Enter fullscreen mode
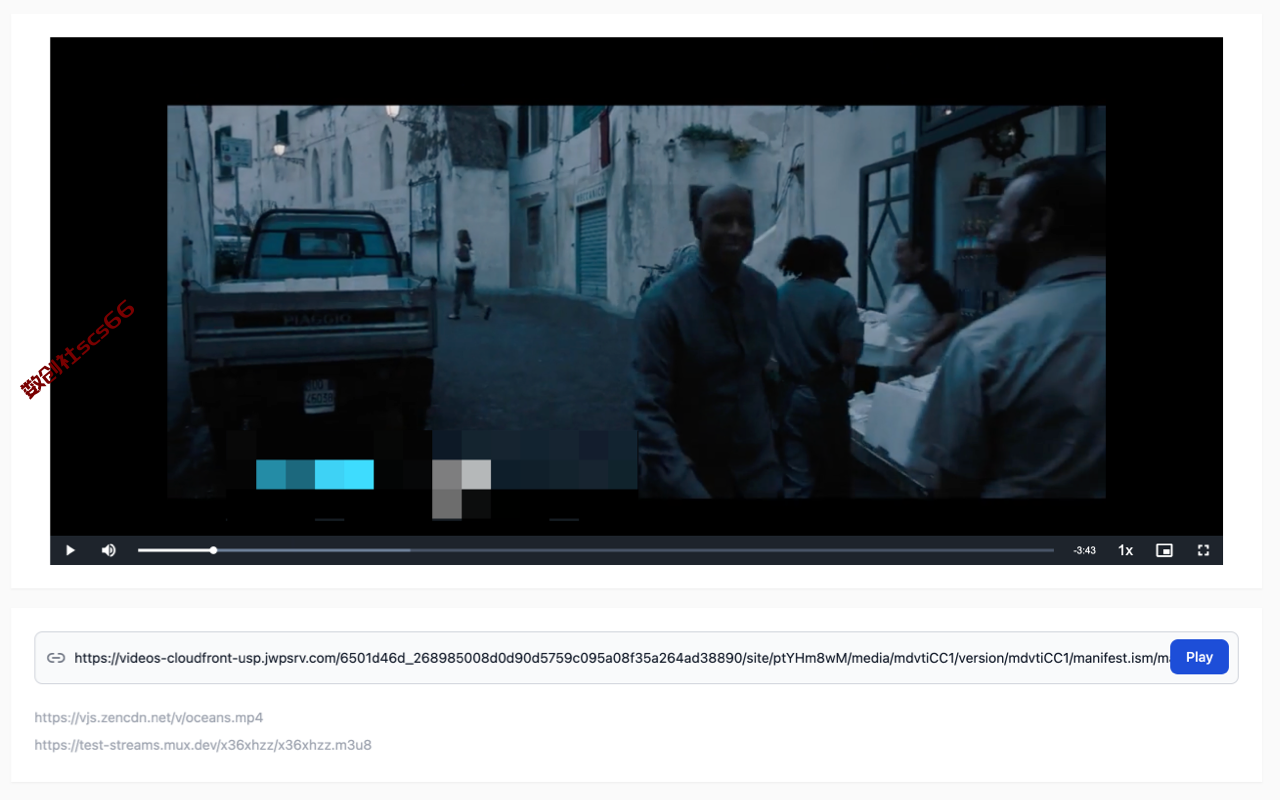The height and width of the screenshot is (800, 1280). 1204,550
